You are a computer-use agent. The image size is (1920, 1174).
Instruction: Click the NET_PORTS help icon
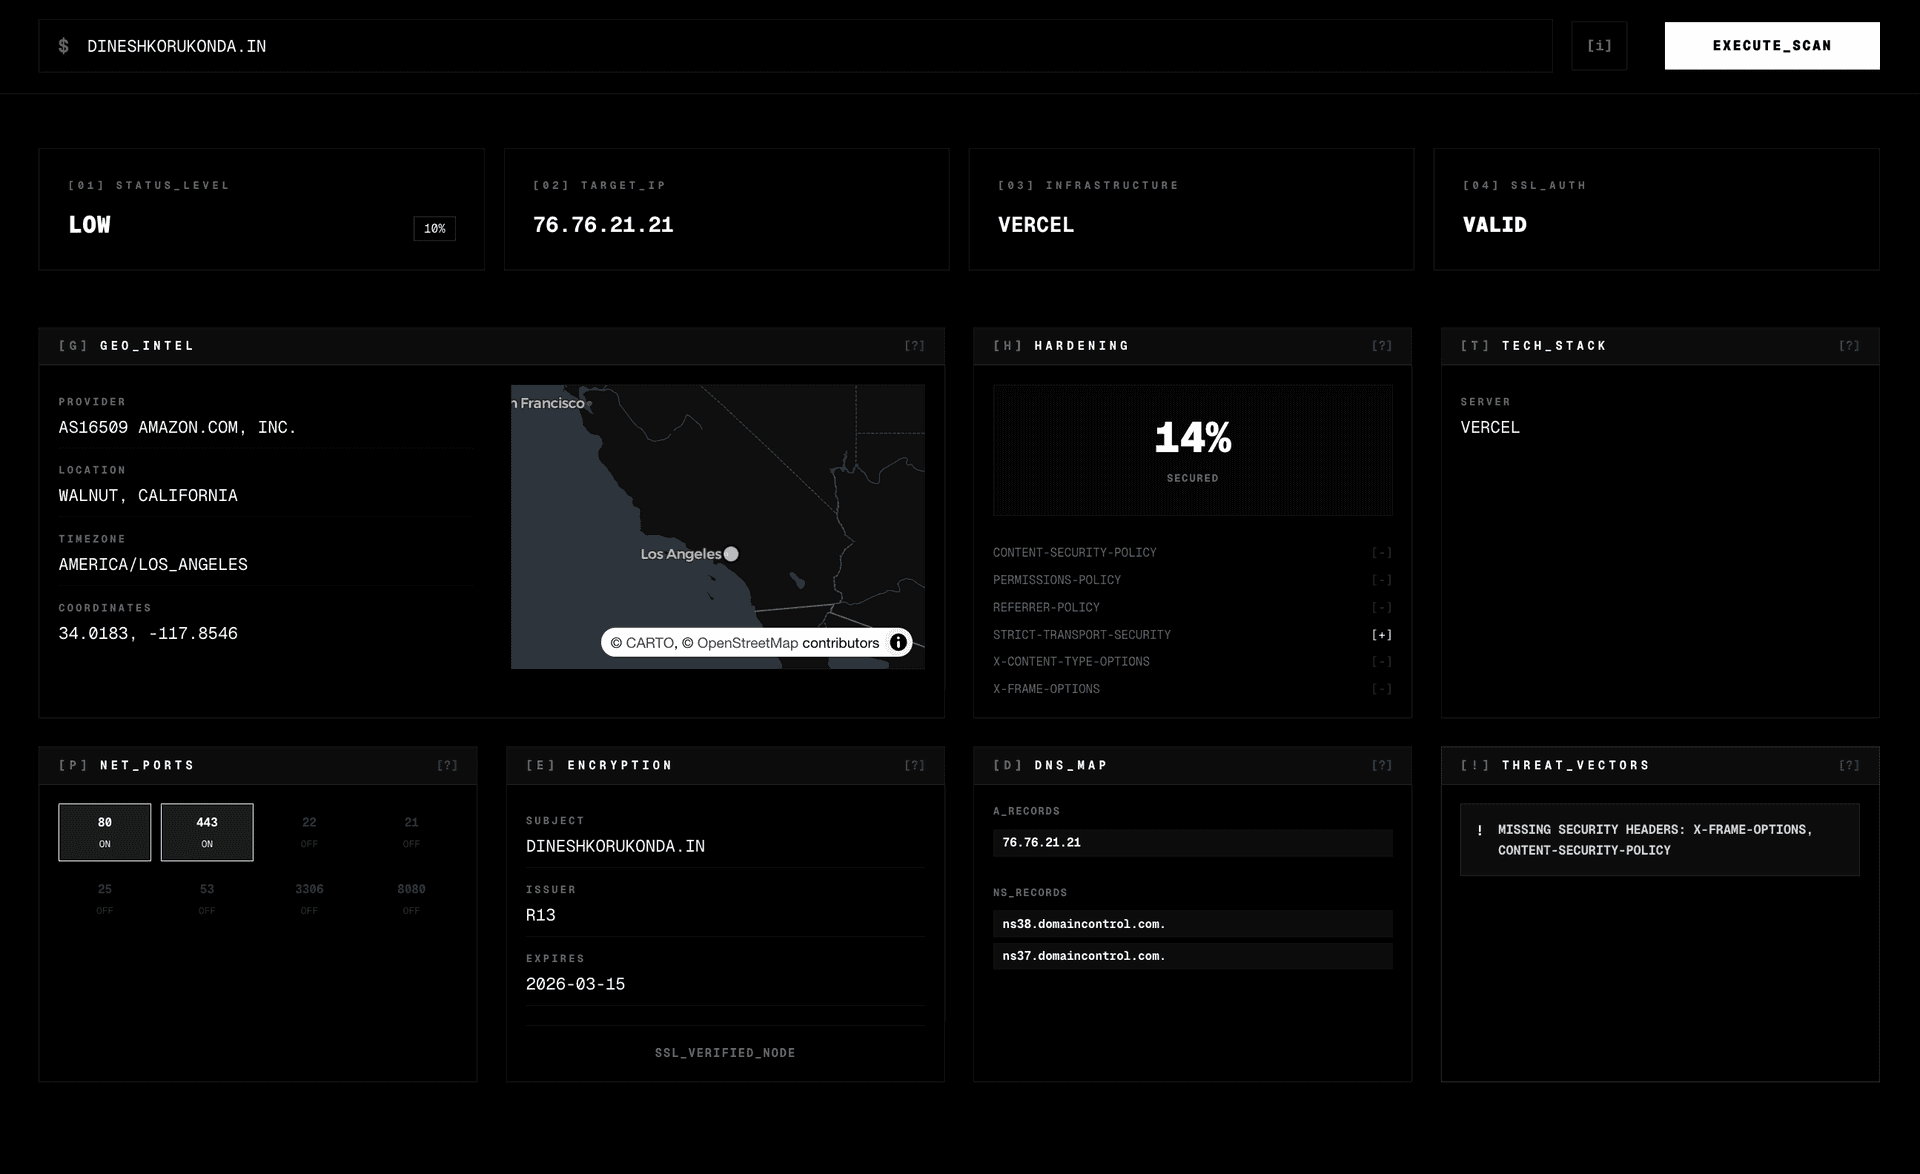(449, 765)
